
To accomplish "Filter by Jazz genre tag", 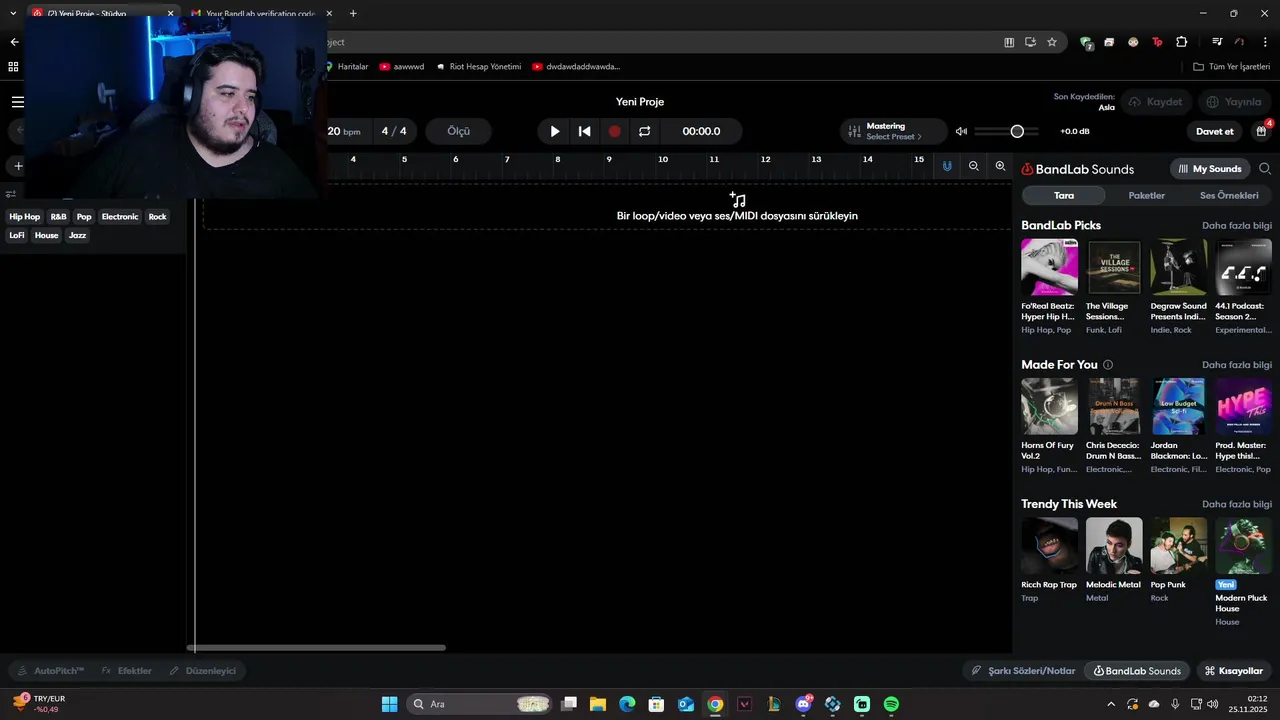I will point(78,236).
